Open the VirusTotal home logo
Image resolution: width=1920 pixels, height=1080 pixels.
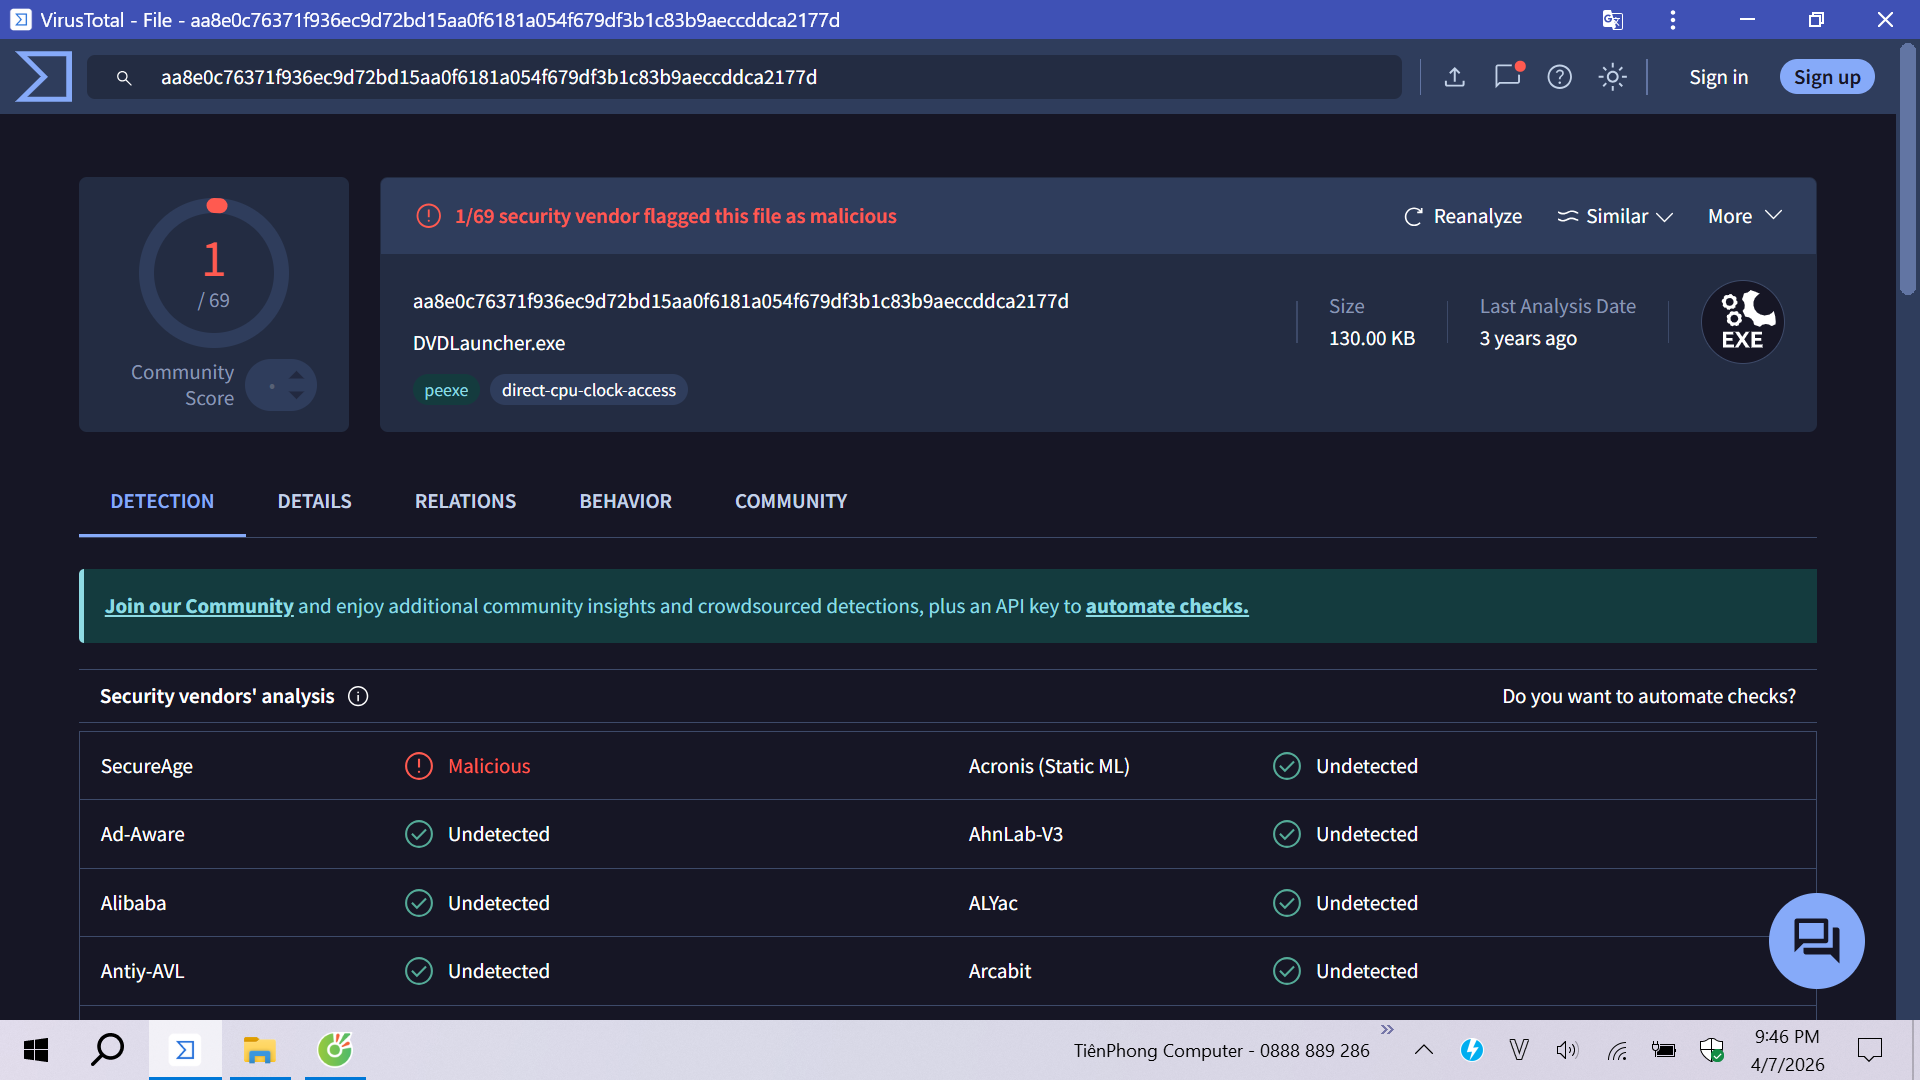[x=44, y=77]
